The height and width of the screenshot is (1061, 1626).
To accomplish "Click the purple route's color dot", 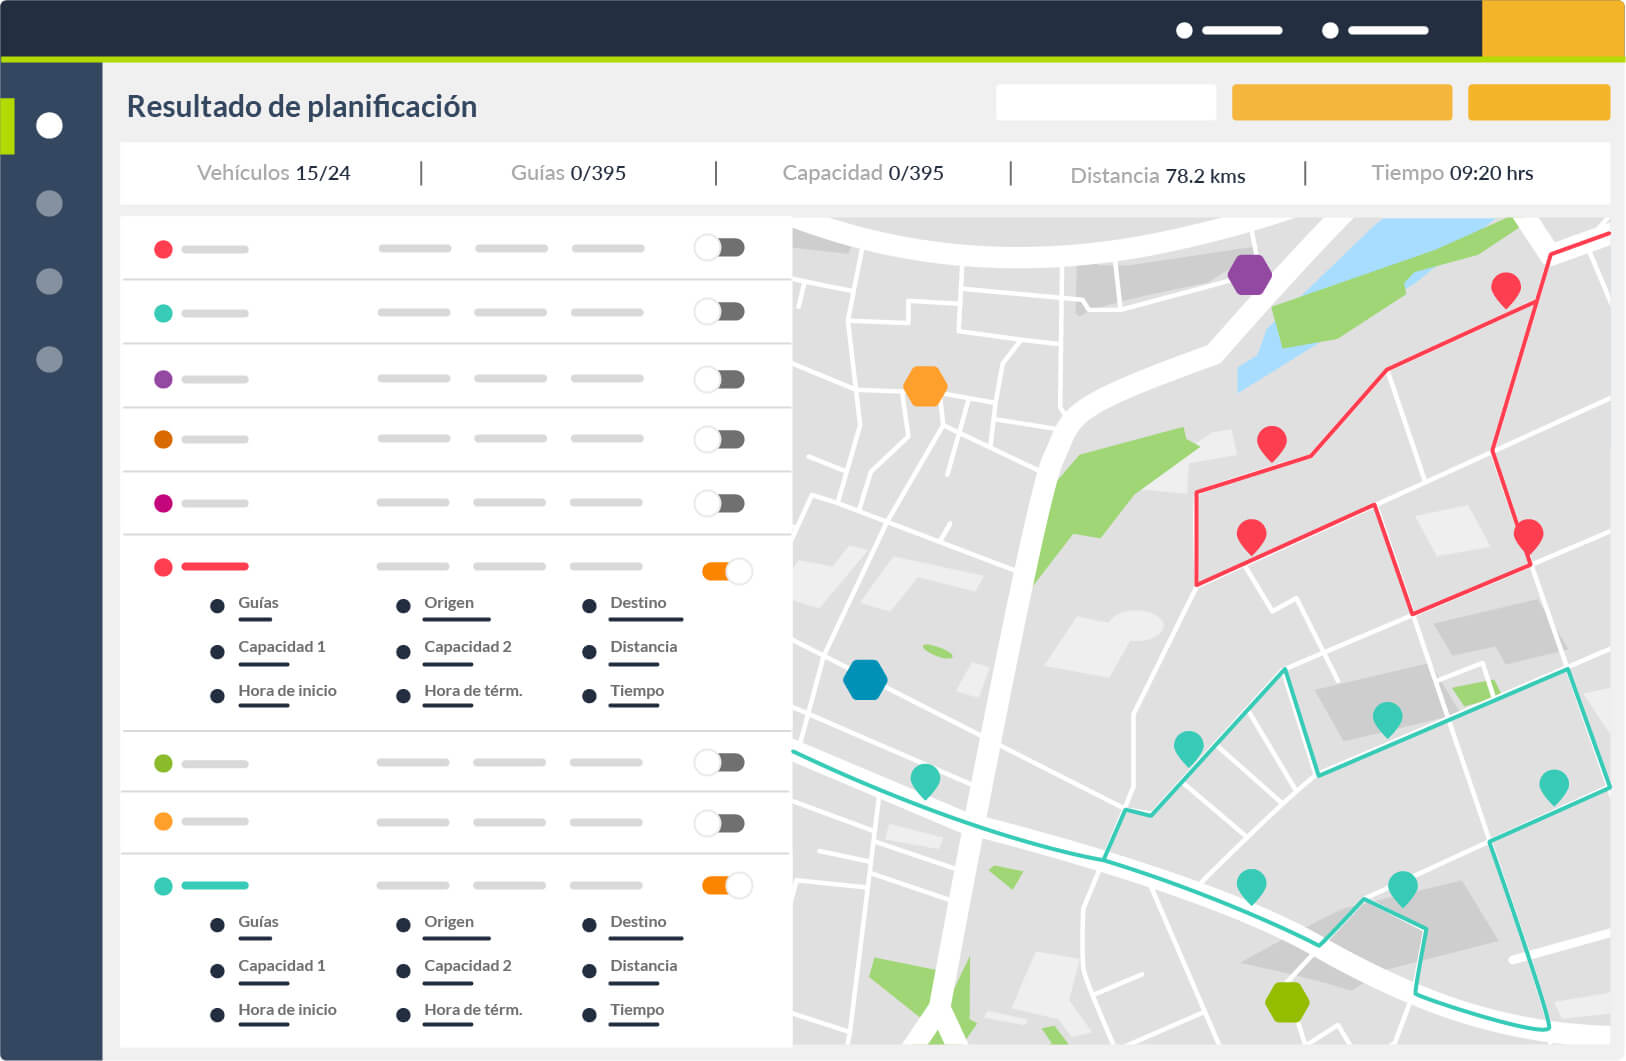I will (163, 379).
